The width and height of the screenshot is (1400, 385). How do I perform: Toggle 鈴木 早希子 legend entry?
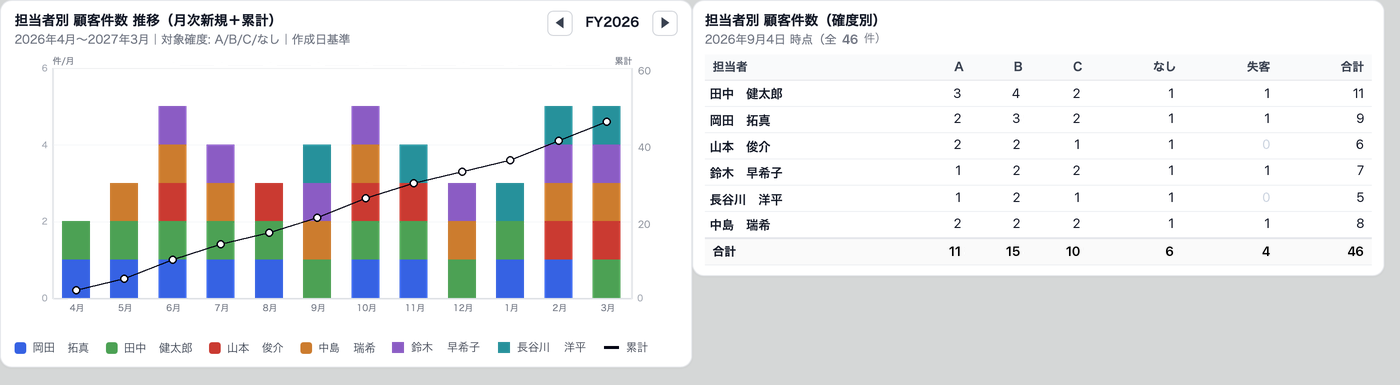click(436, 348)
